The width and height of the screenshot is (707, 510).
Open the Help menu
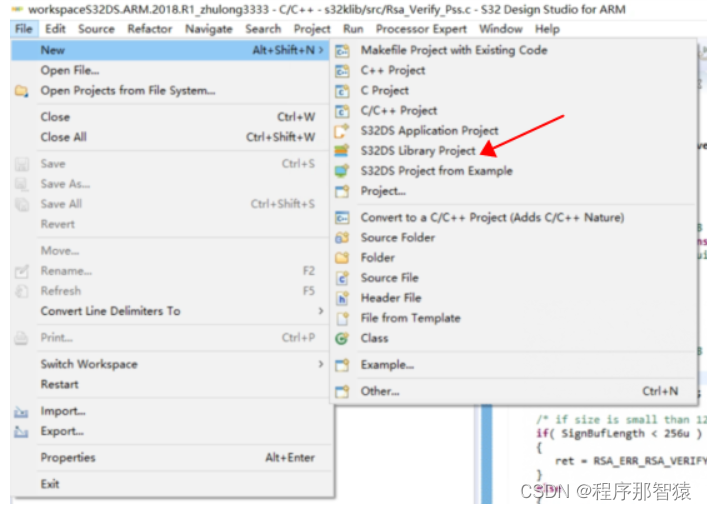coord(547,29)
